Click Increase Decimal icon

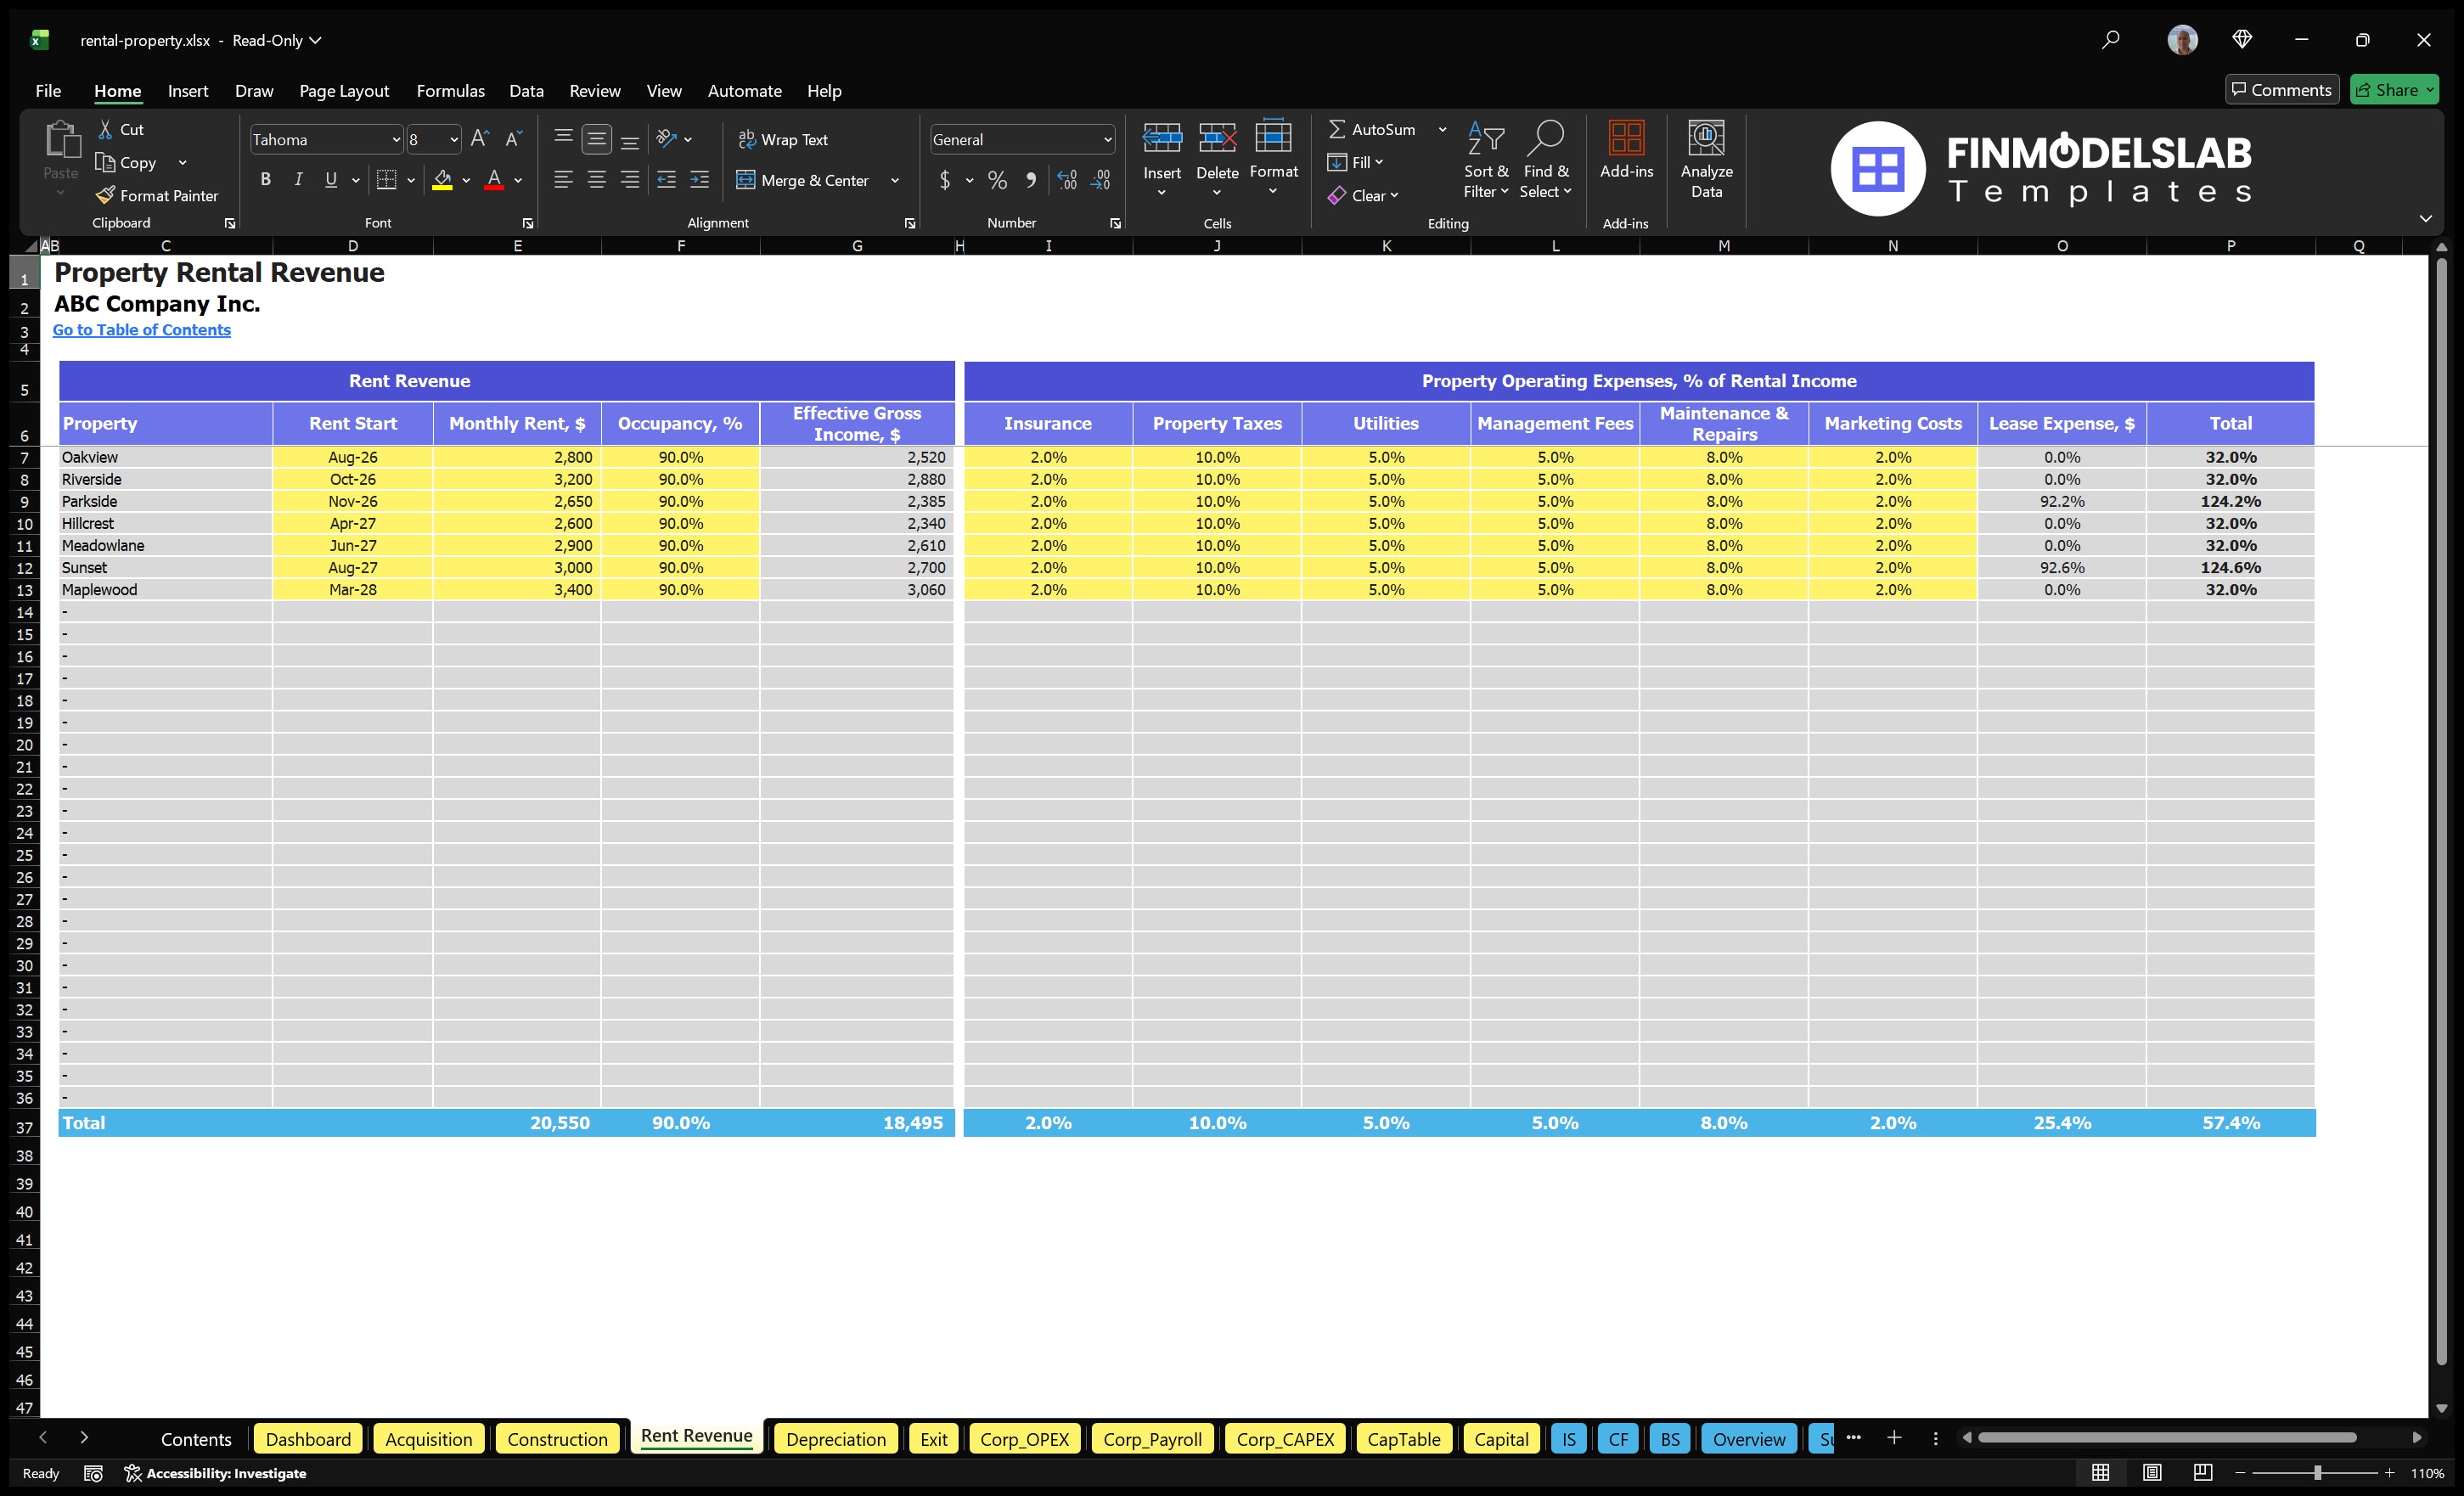(1067, 180)
